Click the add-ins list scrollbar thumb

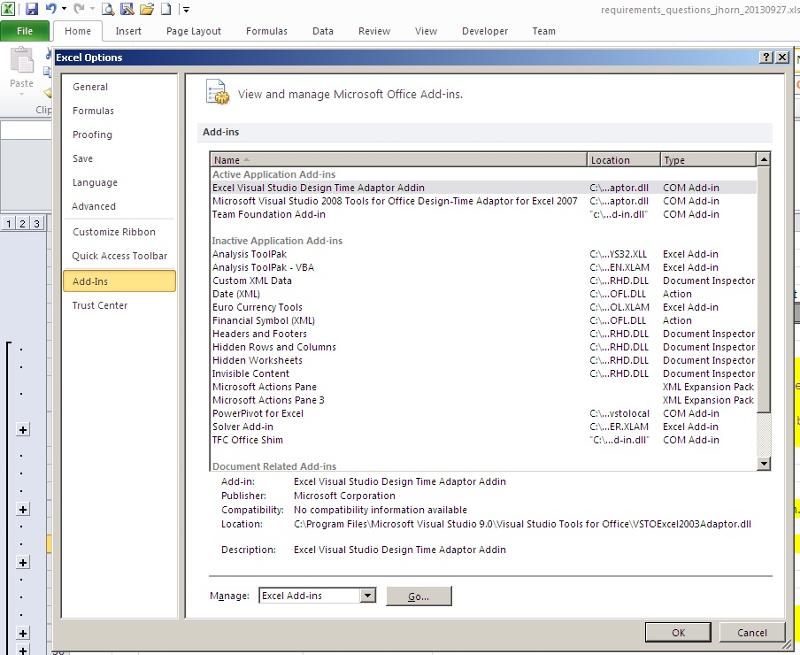point(763,289)
